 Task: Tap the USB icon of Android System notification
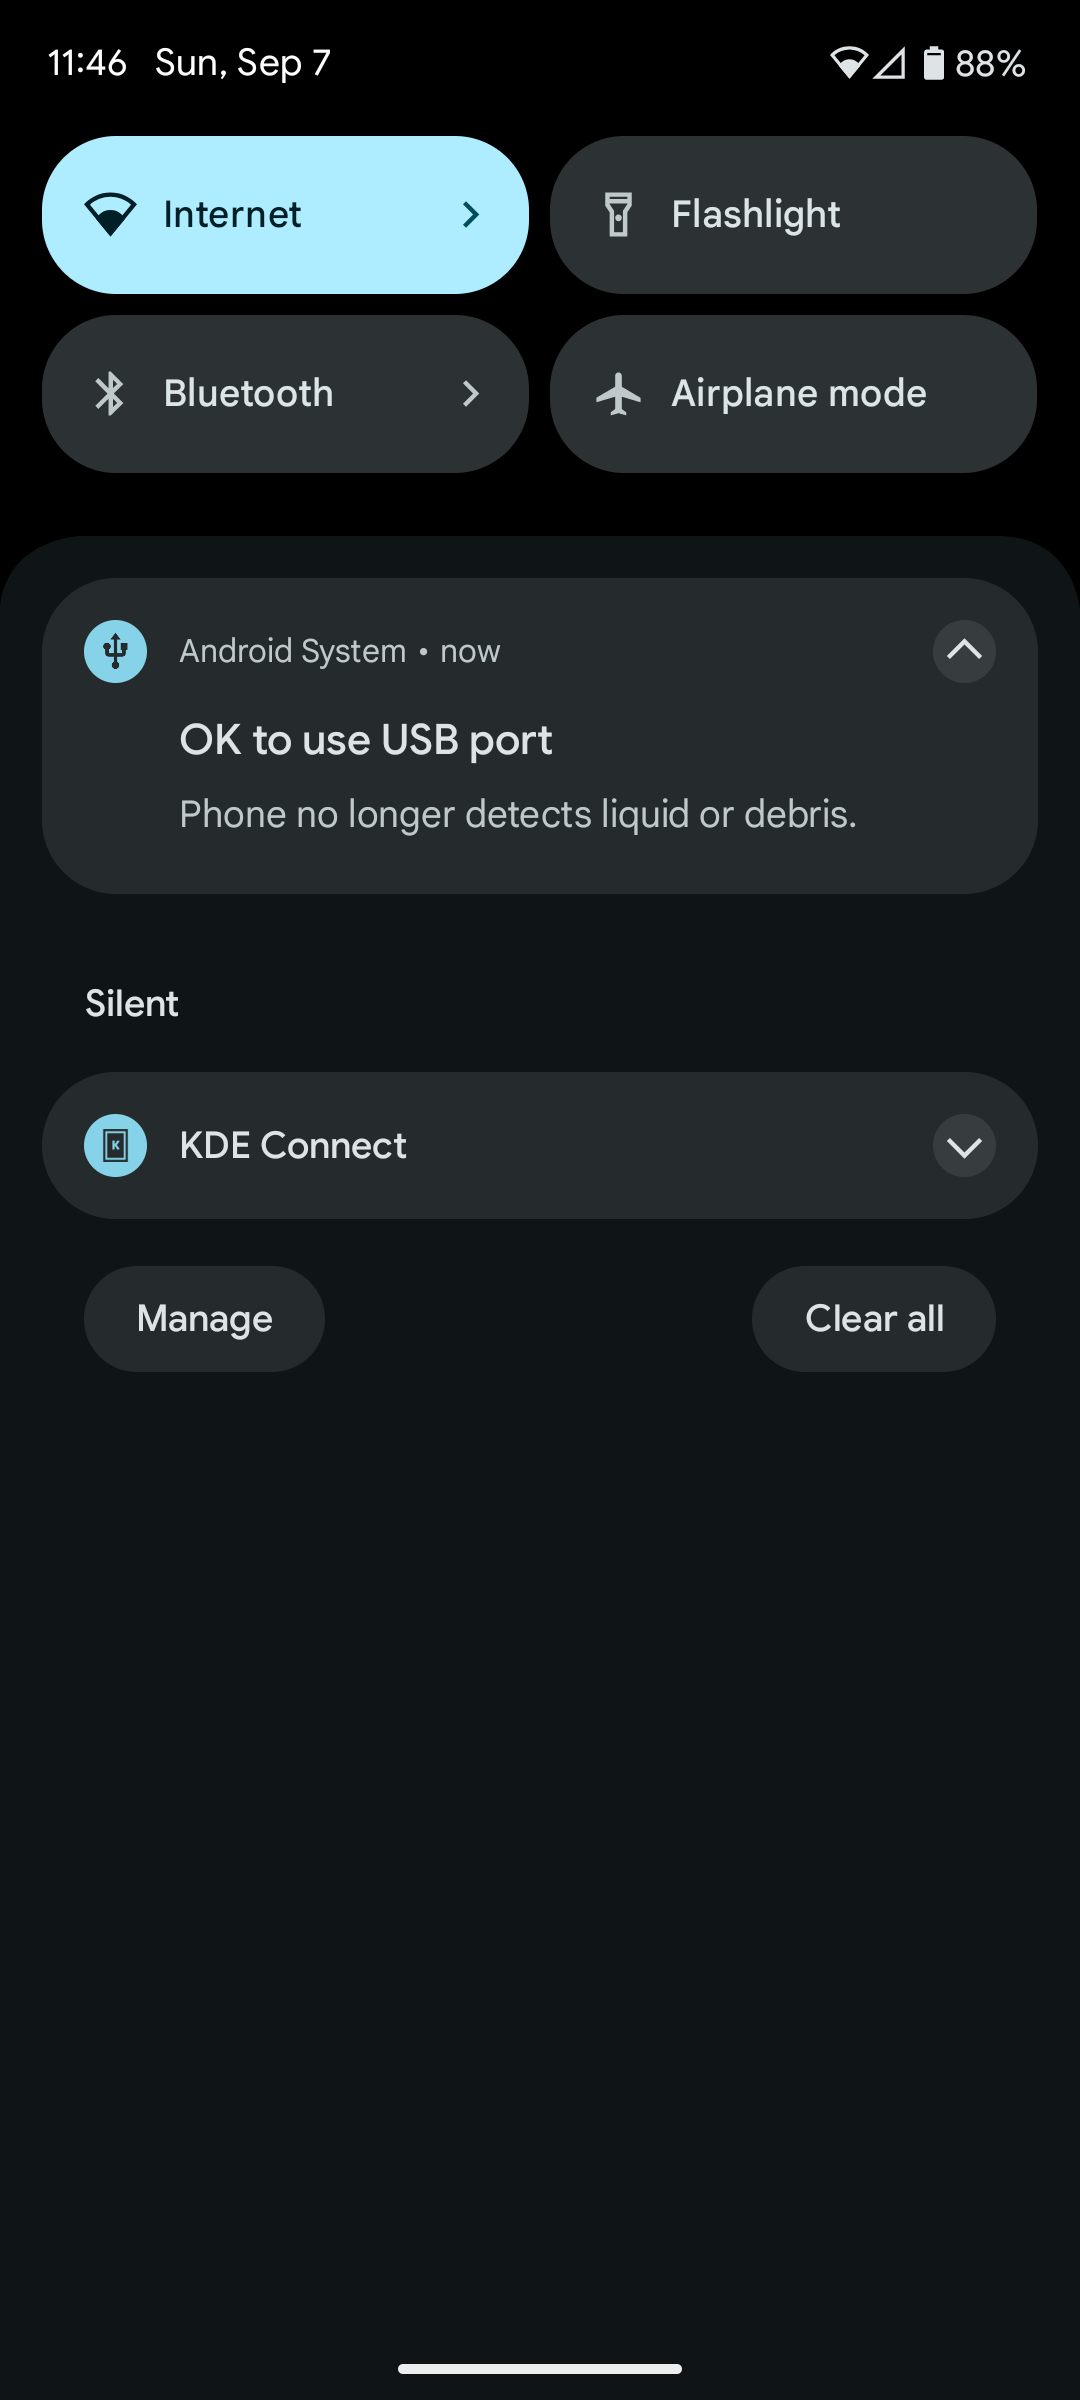[x=115, y=651]
